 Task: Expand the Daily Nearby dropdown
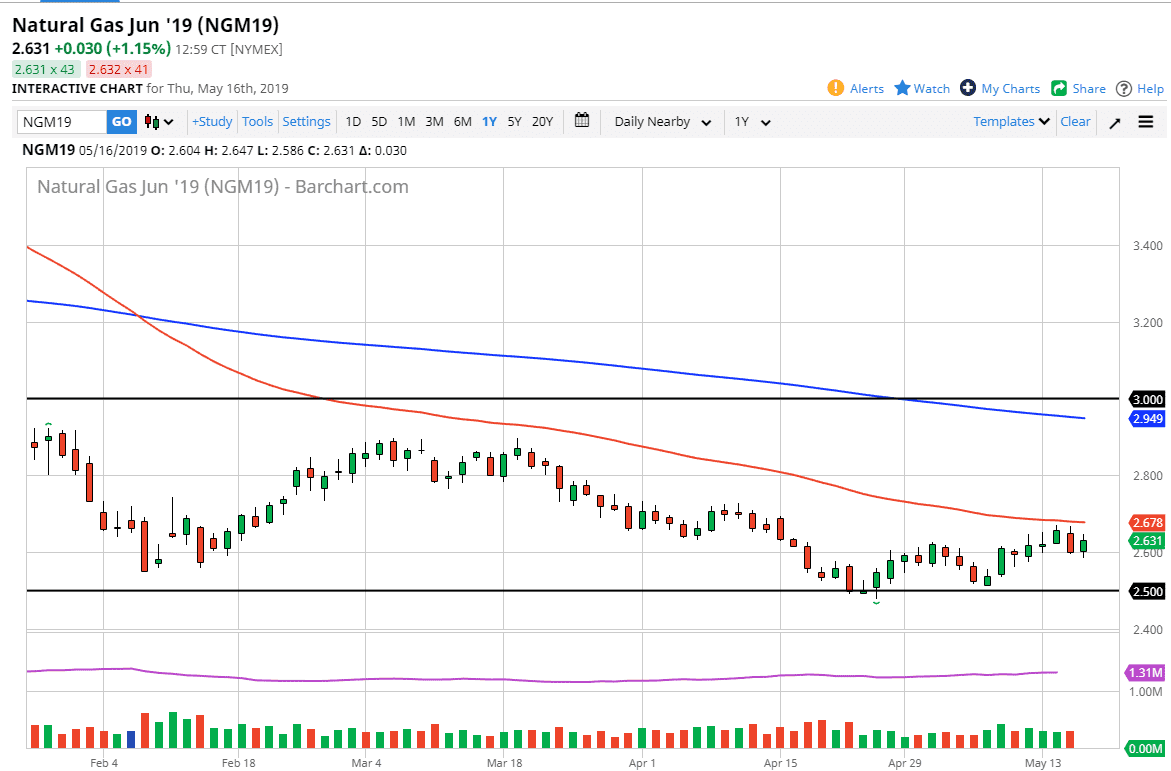tap(662, 122)
